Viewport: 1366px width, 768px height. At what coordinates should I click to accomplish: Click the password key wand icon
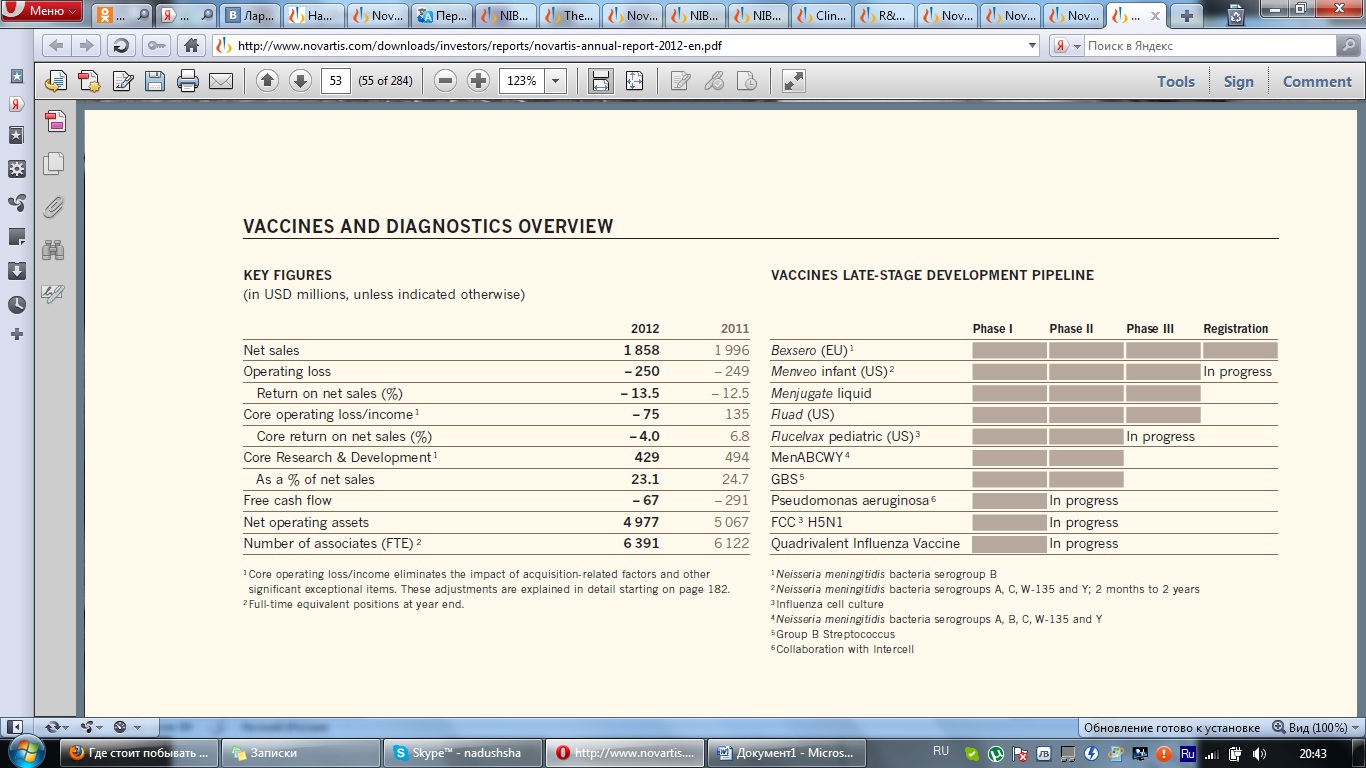point(156,46)
